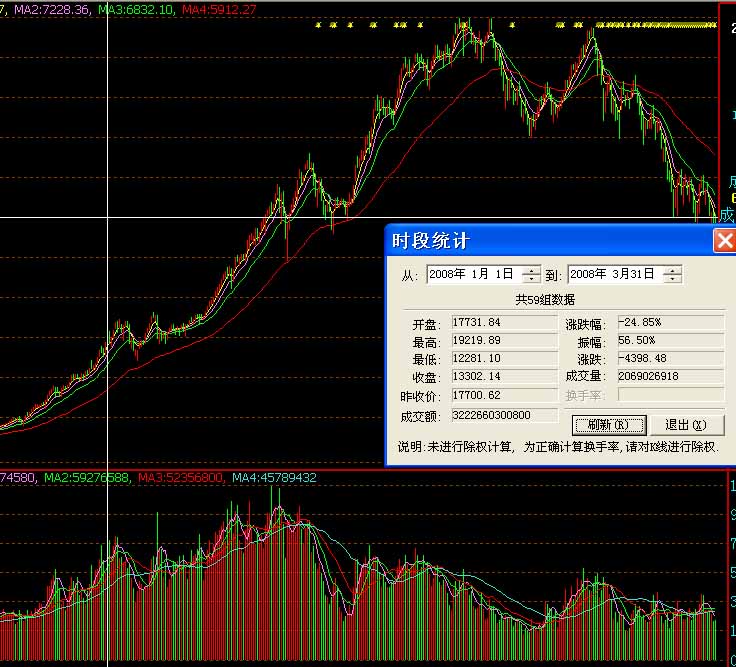Select the 成交额 value 3222660300800
736x667 pixels.
504,415
